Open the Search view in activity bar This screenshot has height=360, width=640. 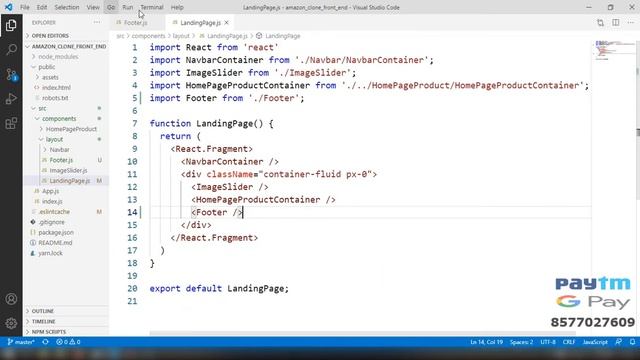pos(11,50)
